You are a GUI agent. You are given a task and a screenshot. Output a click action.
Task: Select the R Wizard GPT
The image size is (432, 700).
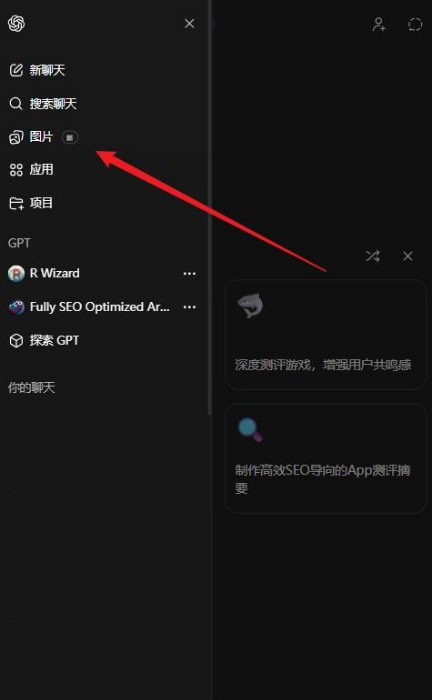pyautogui.click(x=54, y=273)
